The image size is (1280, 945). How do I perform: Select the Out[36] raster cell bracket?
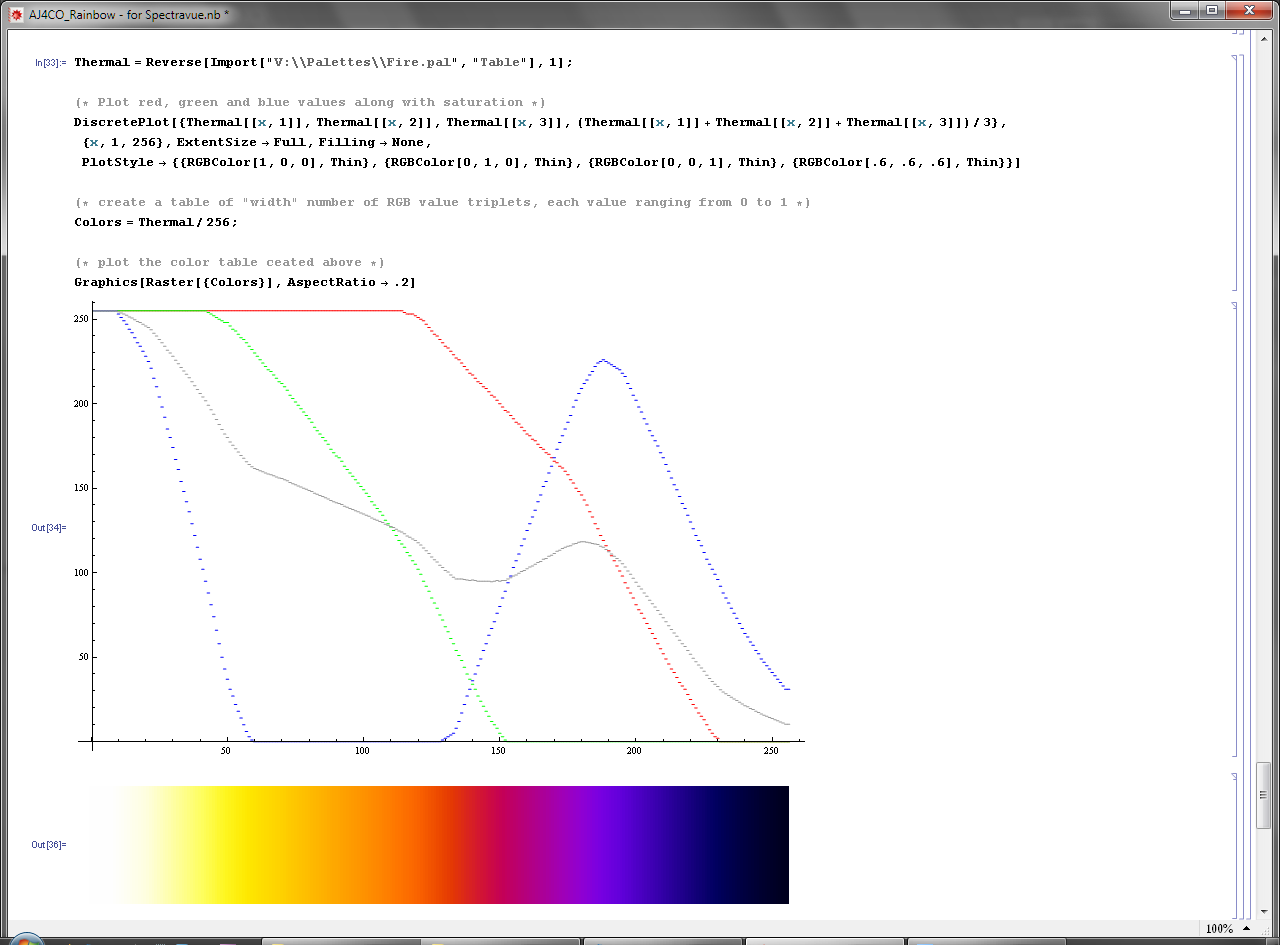tap(1234, 845)
